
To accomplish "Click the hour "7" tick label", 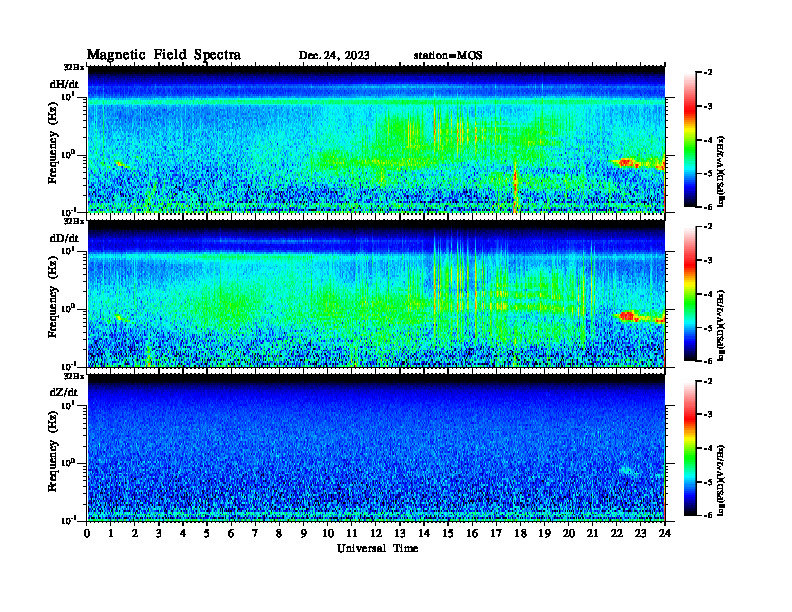I will pyautogui.click(x=256, y=534).
